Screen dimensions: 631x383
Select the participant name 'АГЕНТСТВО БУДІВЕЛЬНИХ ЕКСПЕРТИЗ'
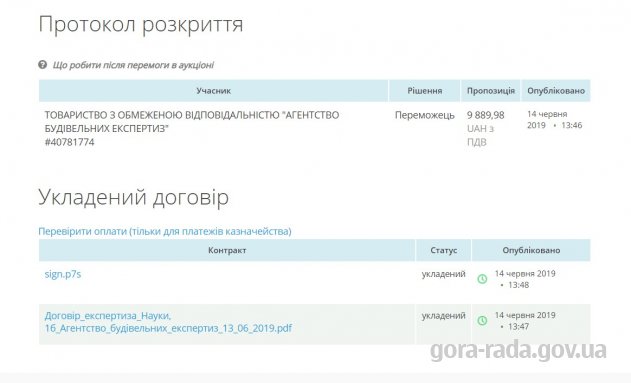pyautogui.click(x=192, y=122)
